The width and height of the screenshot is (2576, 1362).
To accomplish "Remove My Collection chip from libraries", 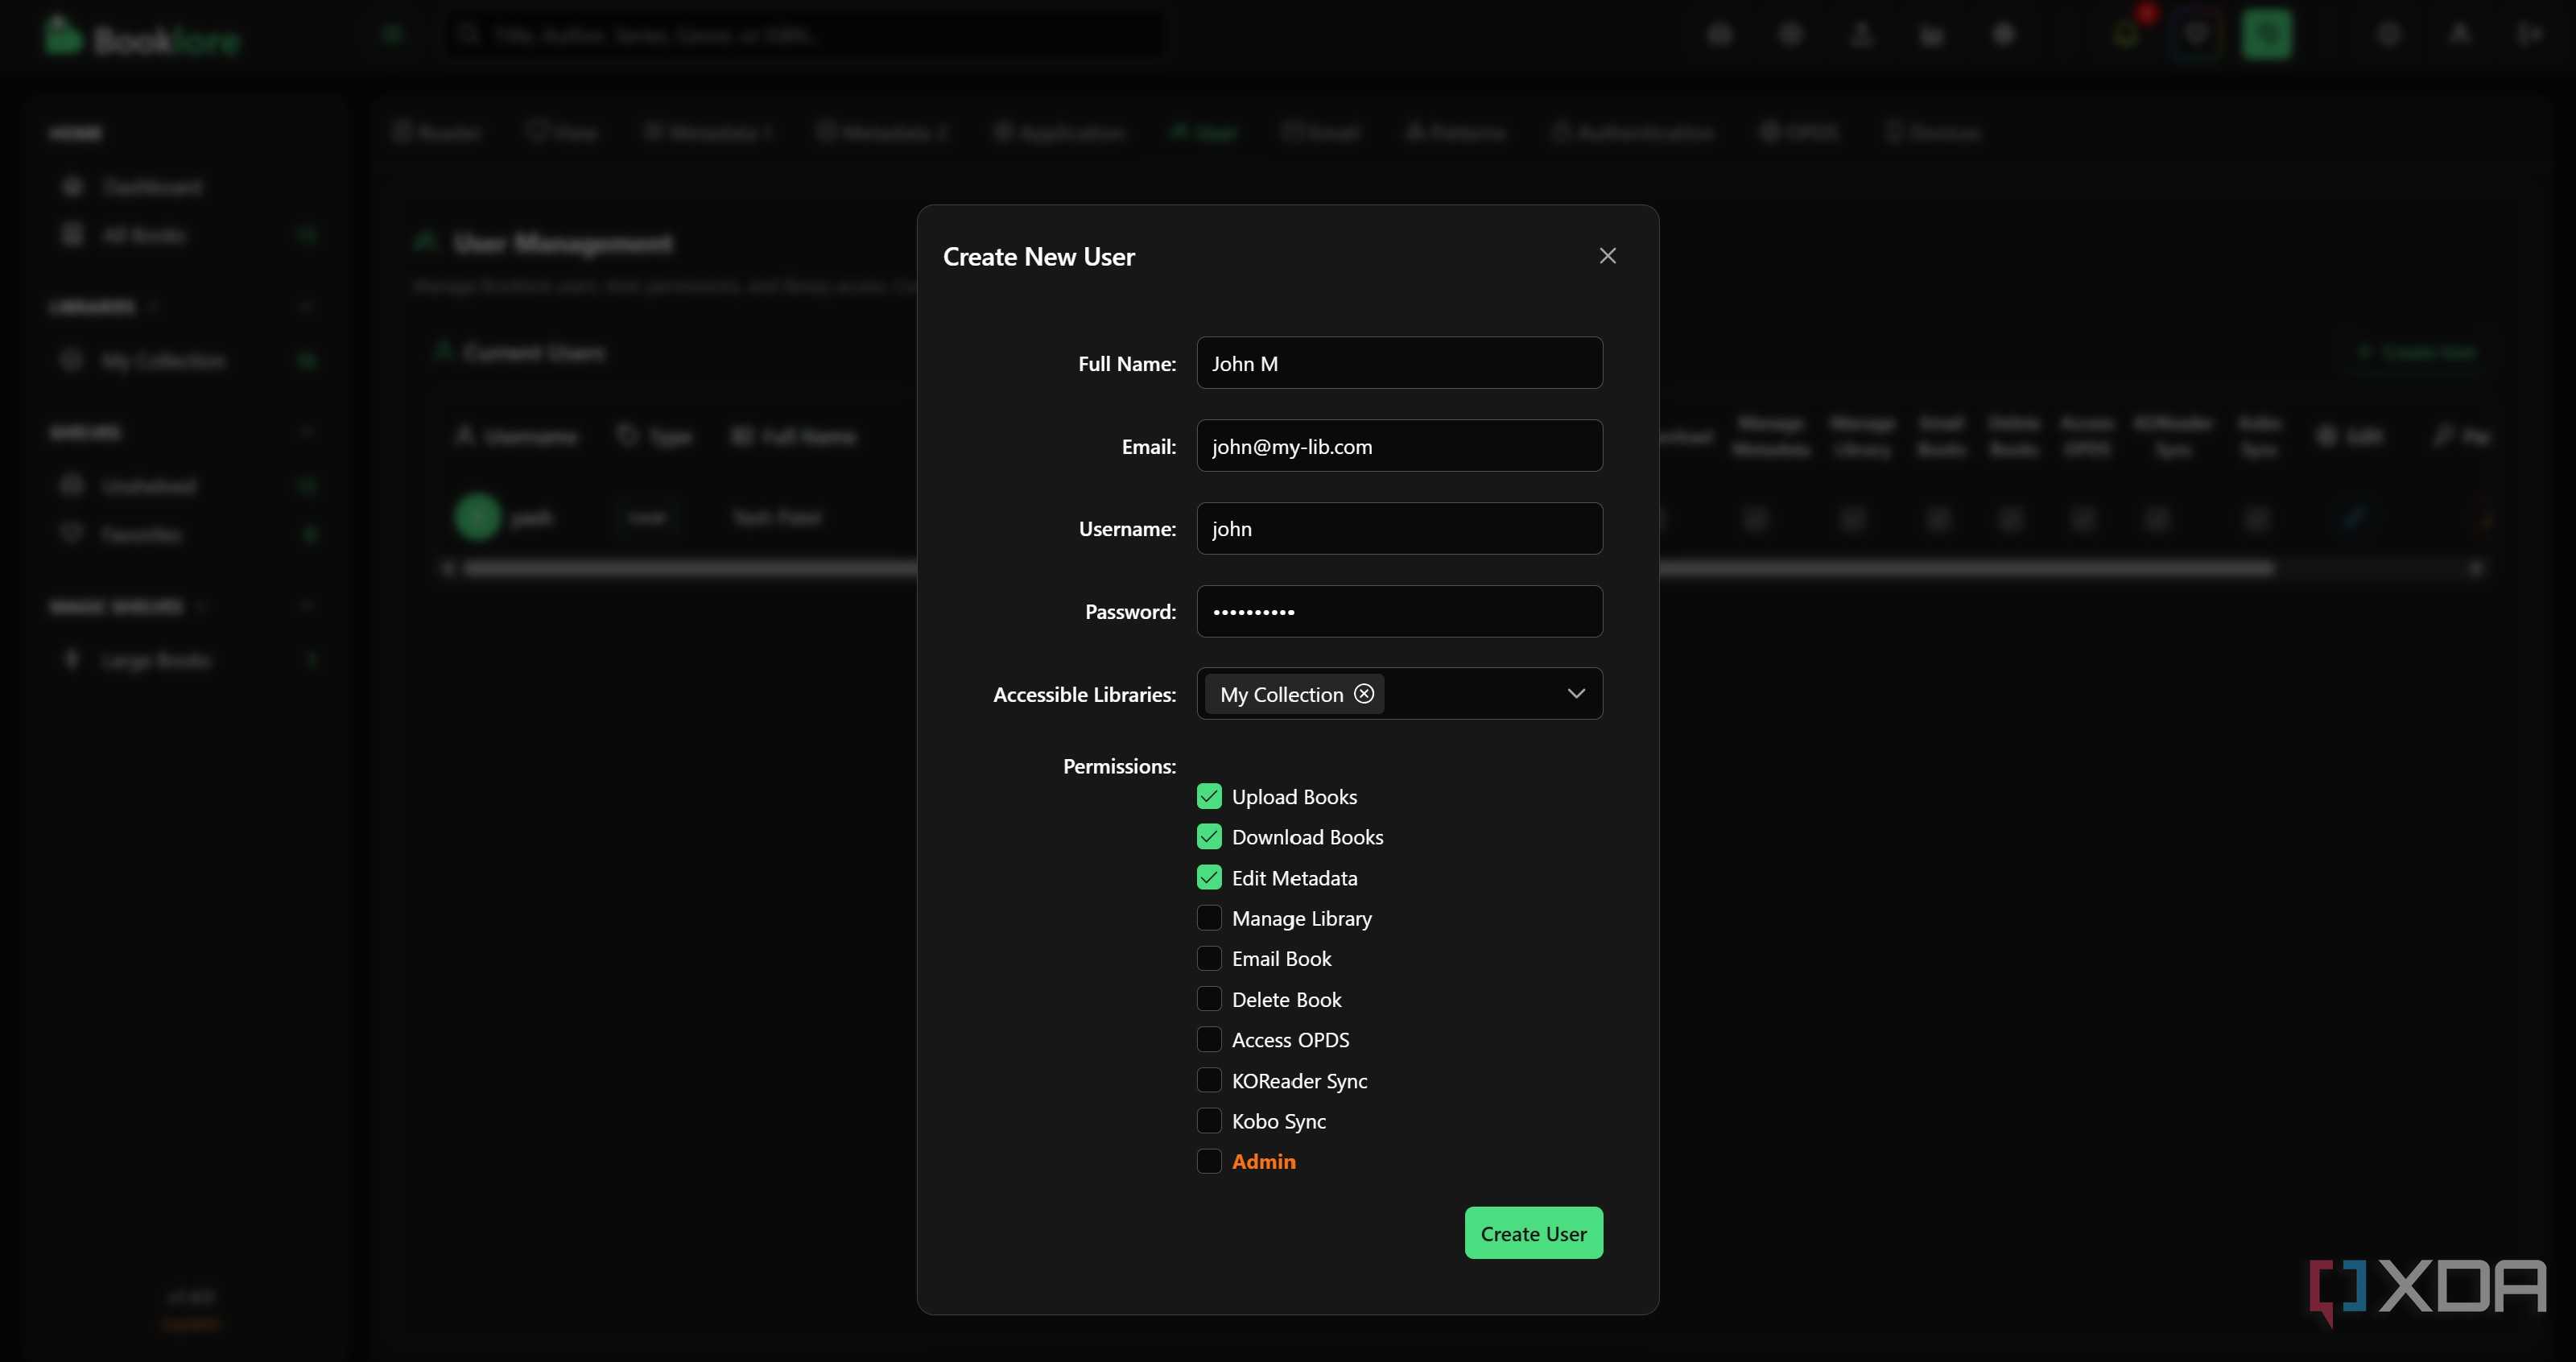I will tap(1364, 693).
